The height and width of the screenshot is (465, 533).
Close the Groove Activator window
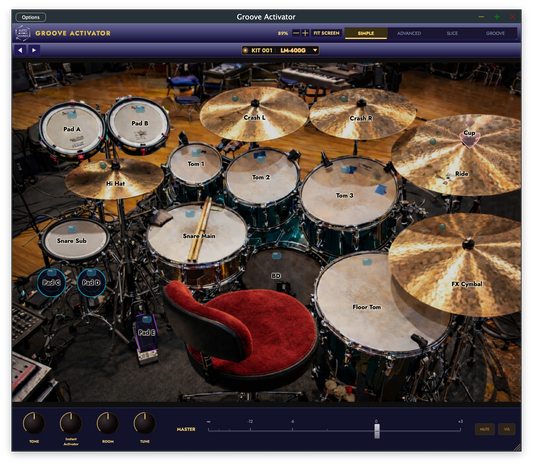click(513, 17)
